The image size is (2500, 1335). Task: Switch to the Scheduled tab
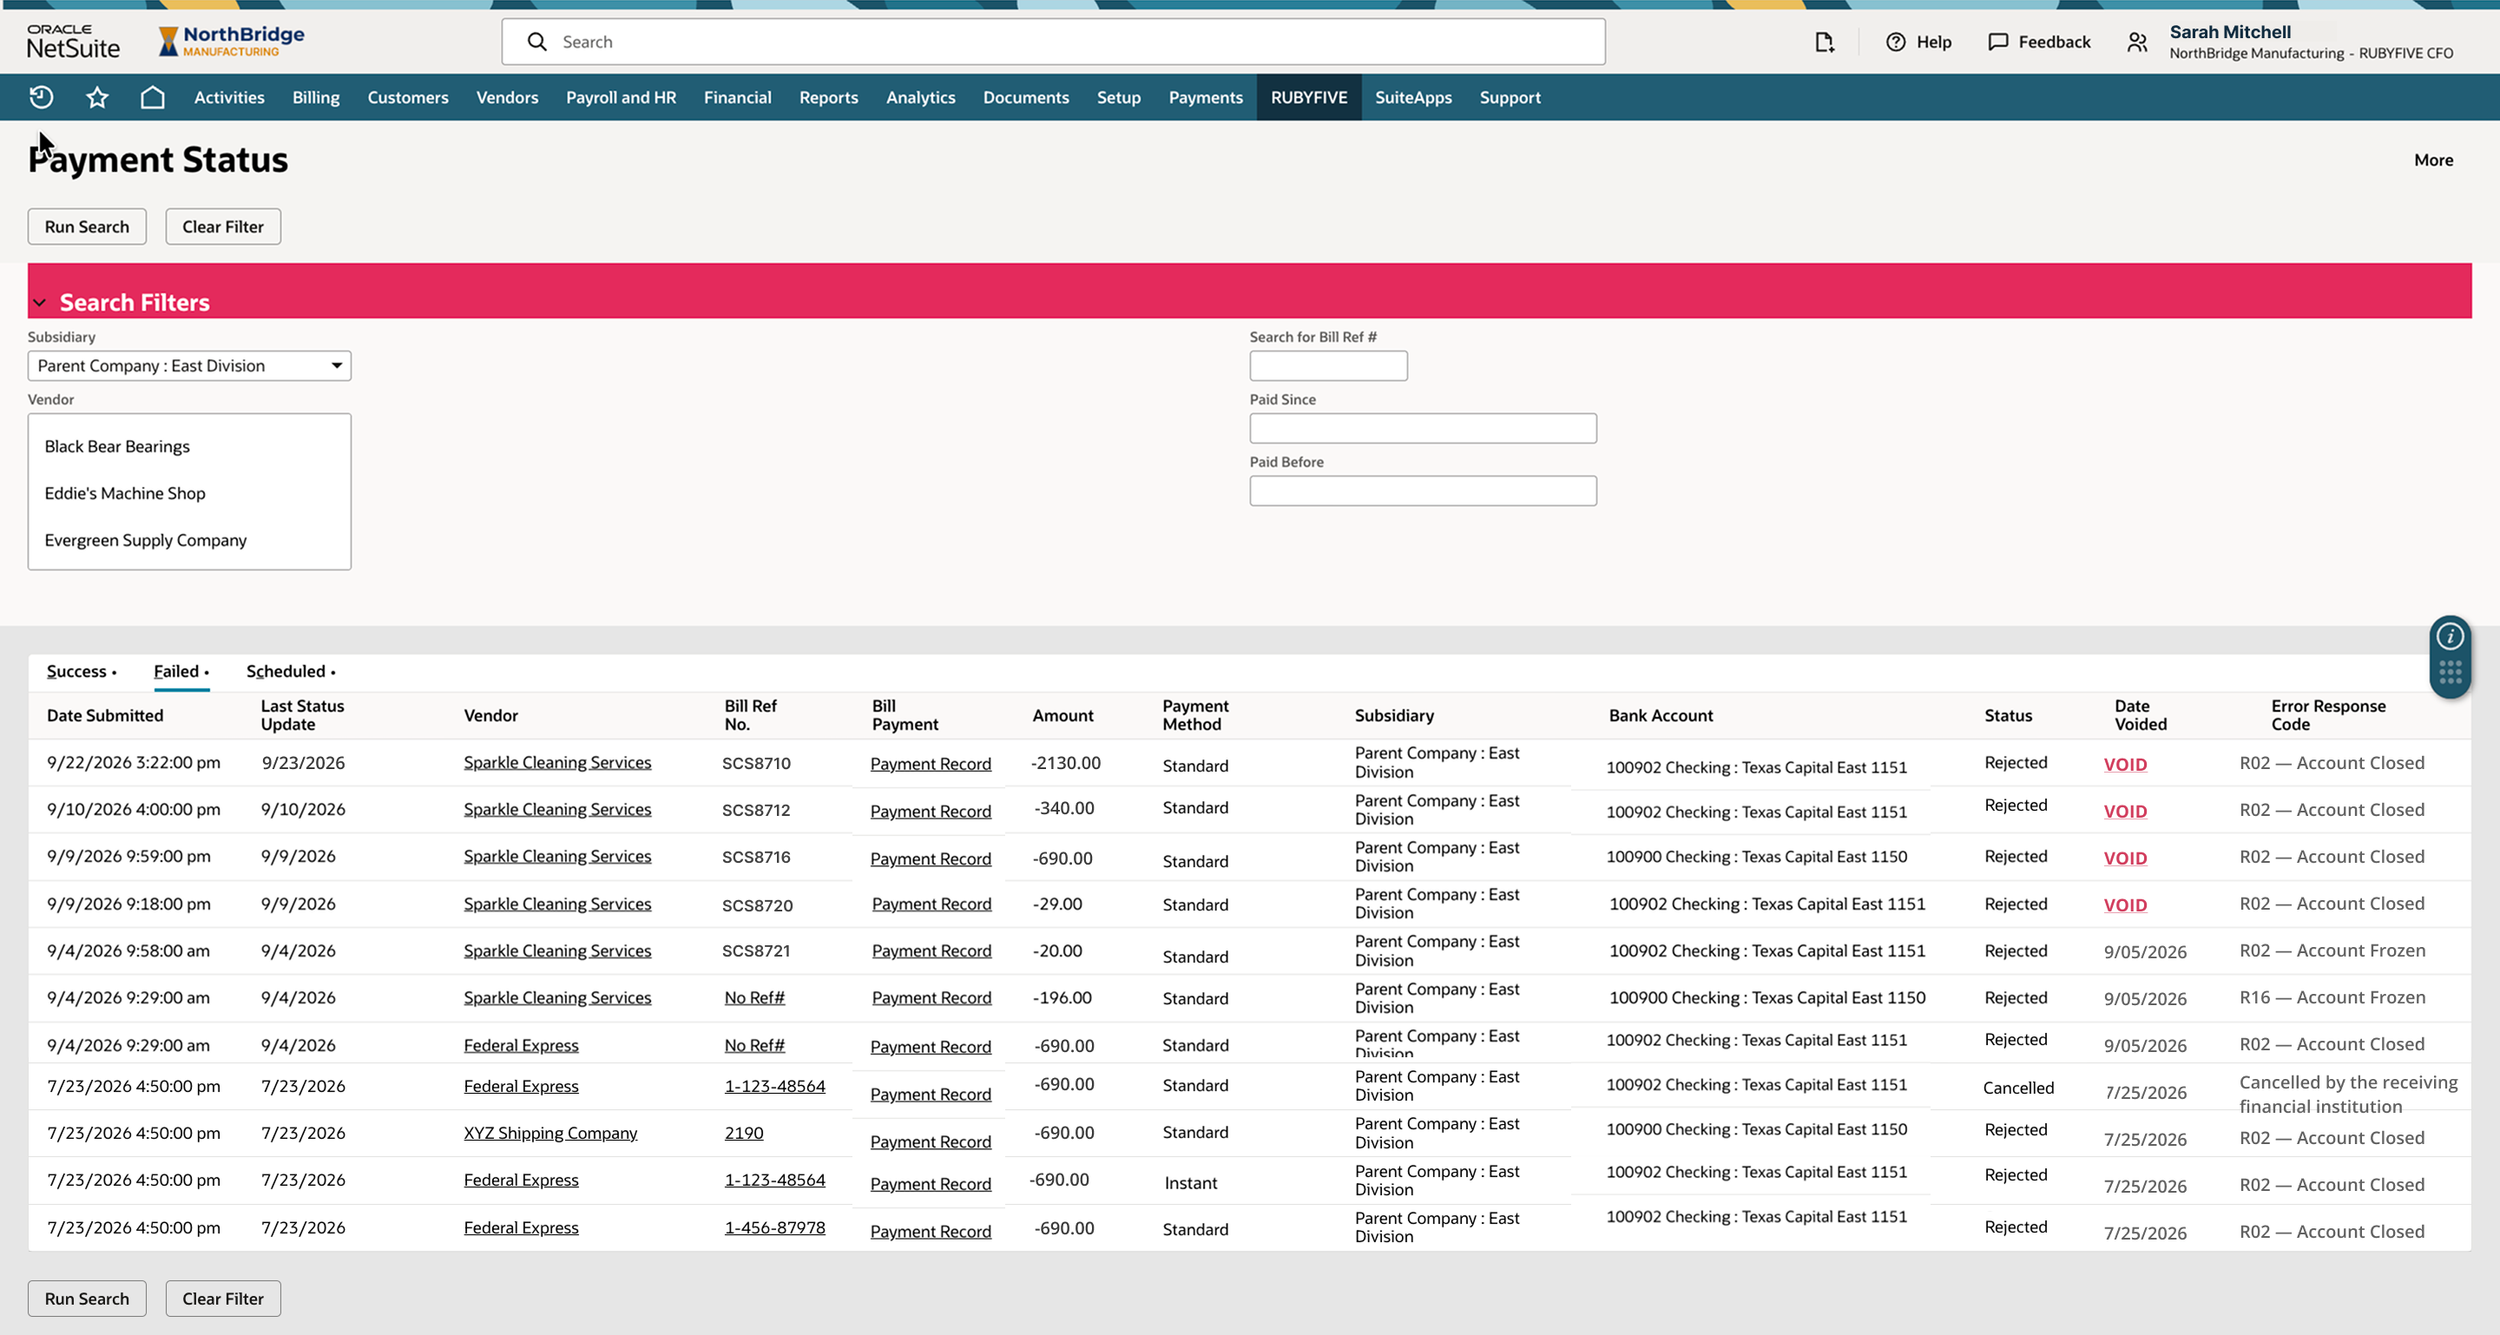[290, 671]
